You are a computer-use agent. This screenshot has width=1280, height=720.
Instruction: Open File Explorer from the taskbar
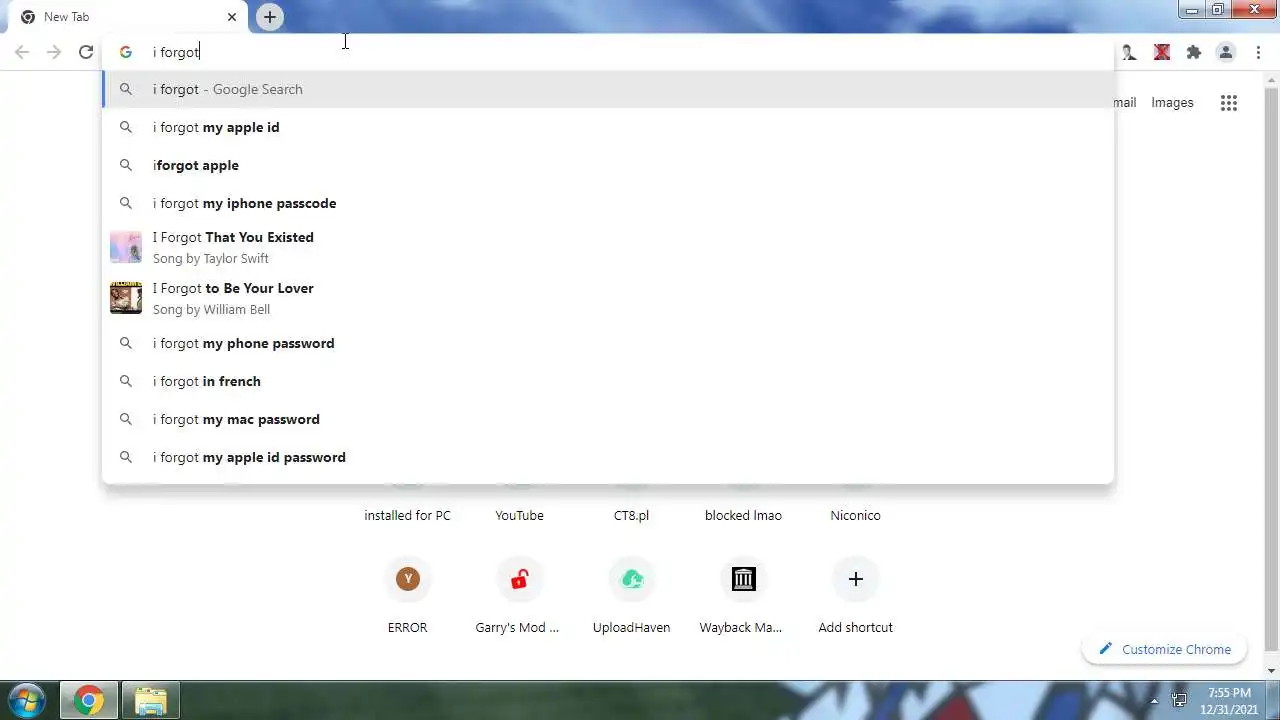point(150,701)
